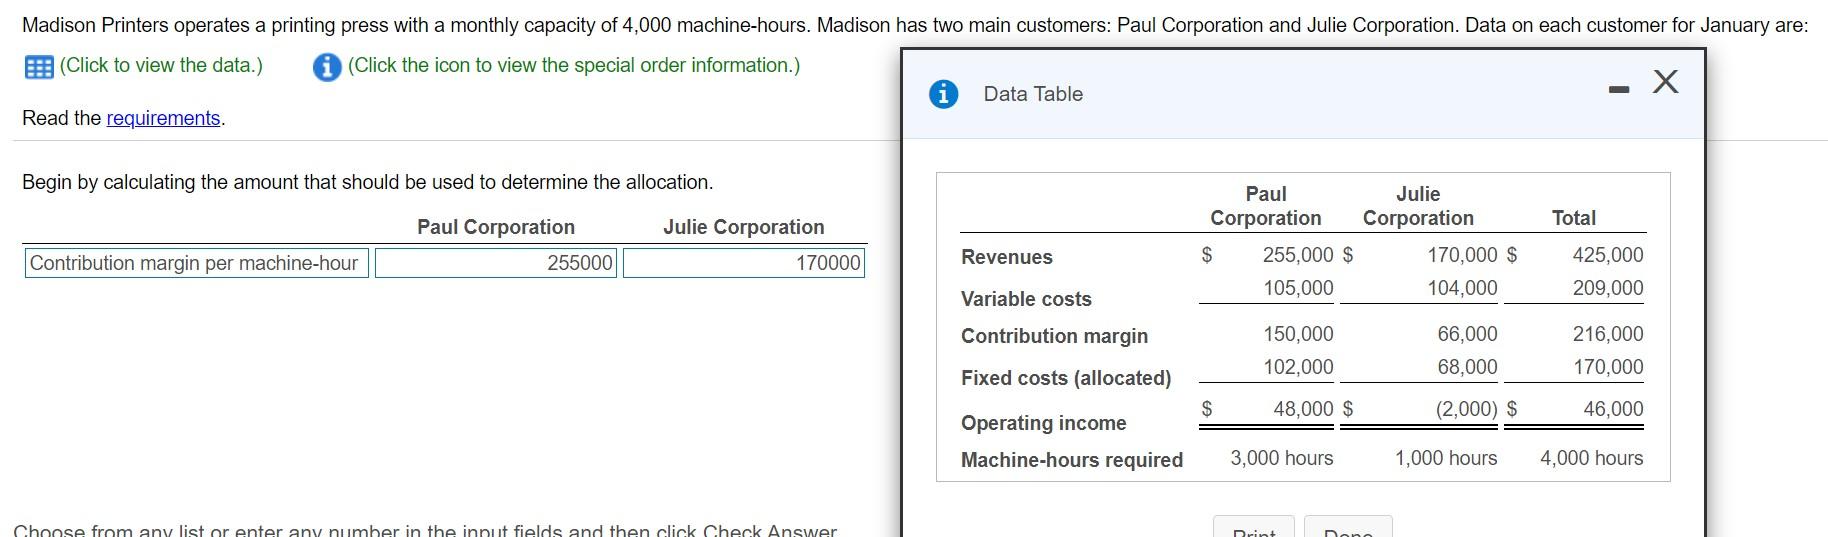Click total fixed costs 170,000 cell
1828x537 pixels.
coord(1608,367)
